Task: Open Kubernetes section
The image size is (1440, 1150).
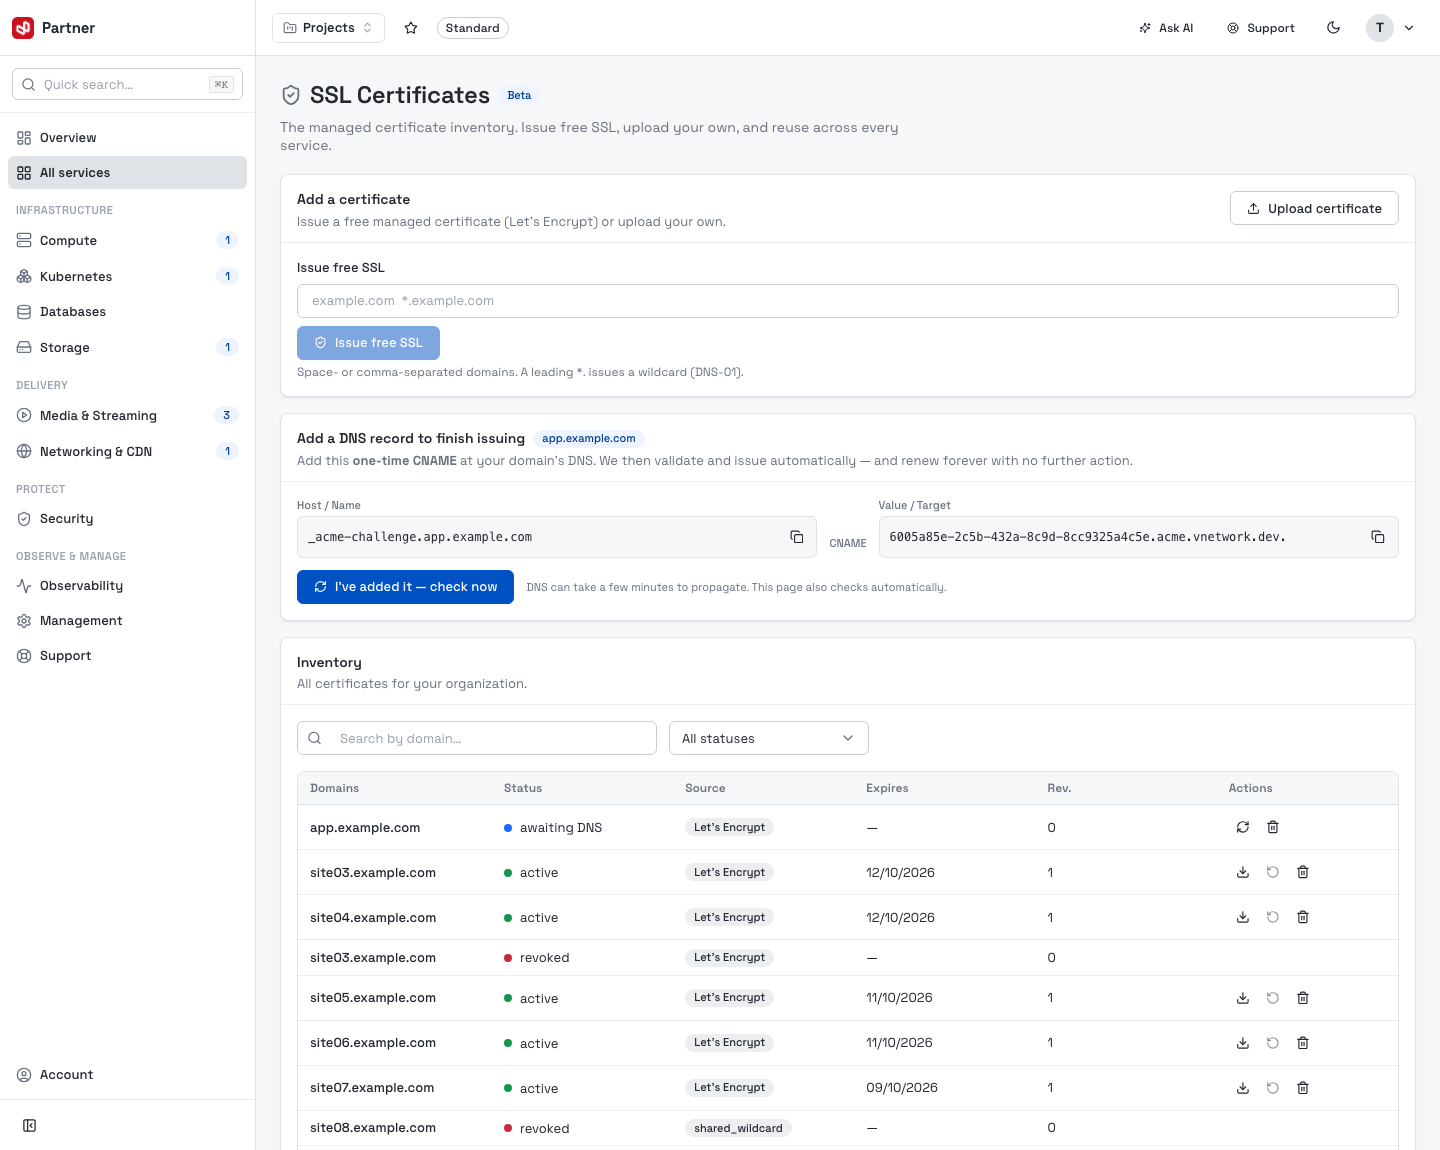Action: point(127,277)
